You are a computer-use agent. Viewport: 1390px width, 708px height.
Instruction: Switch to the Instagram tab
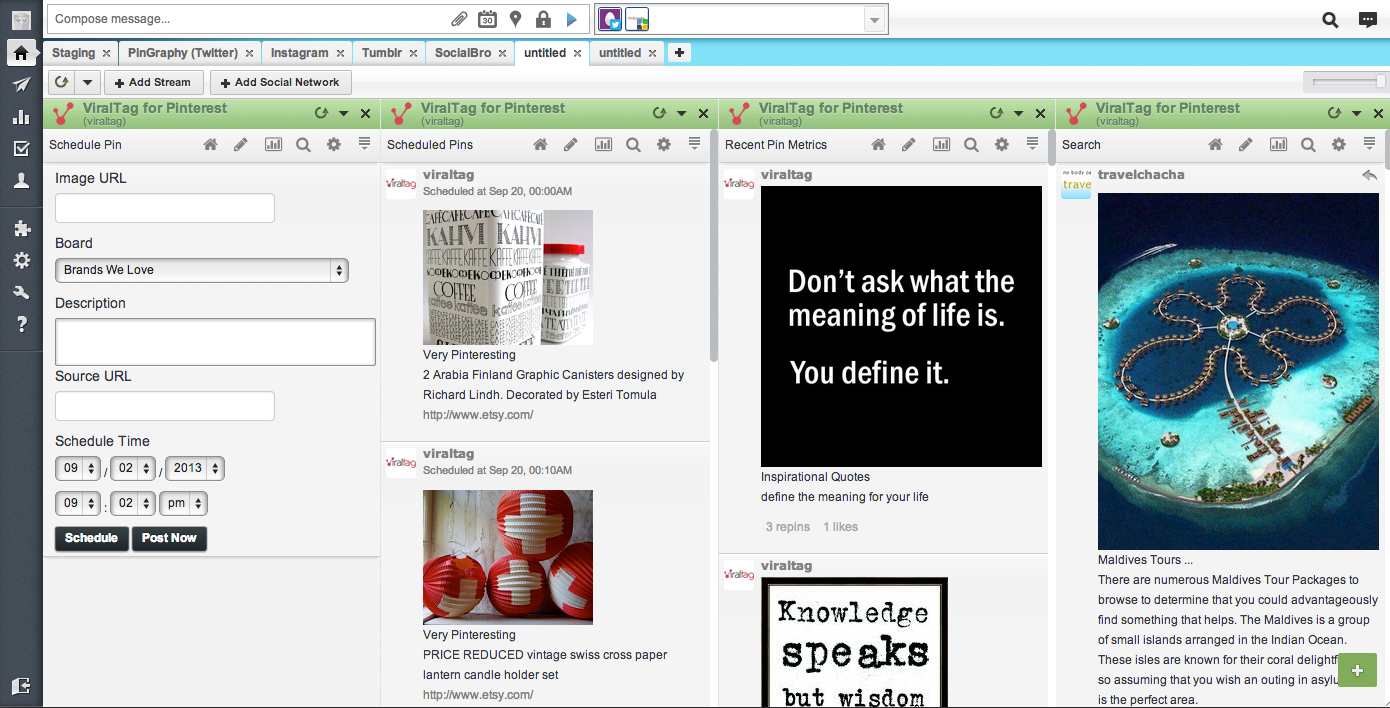click(299, 53)
